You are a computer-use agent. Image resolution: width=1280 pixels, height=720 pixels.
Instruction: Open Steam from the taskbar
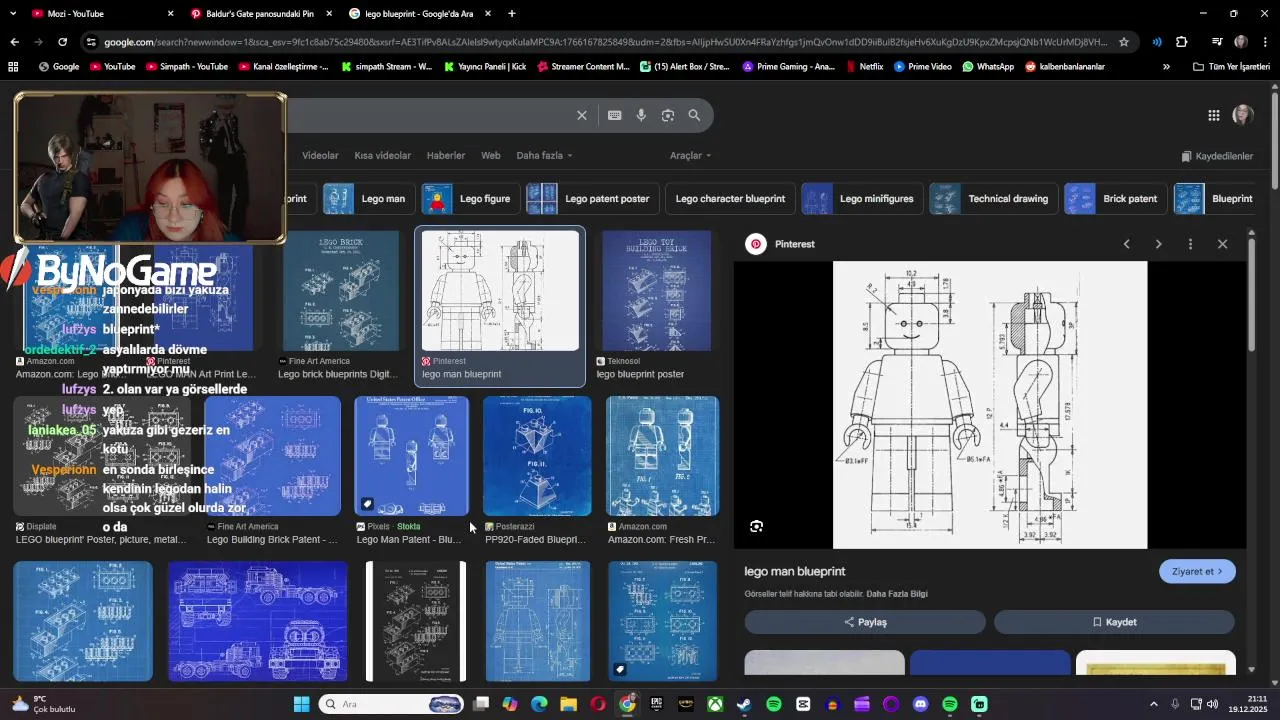744,704
